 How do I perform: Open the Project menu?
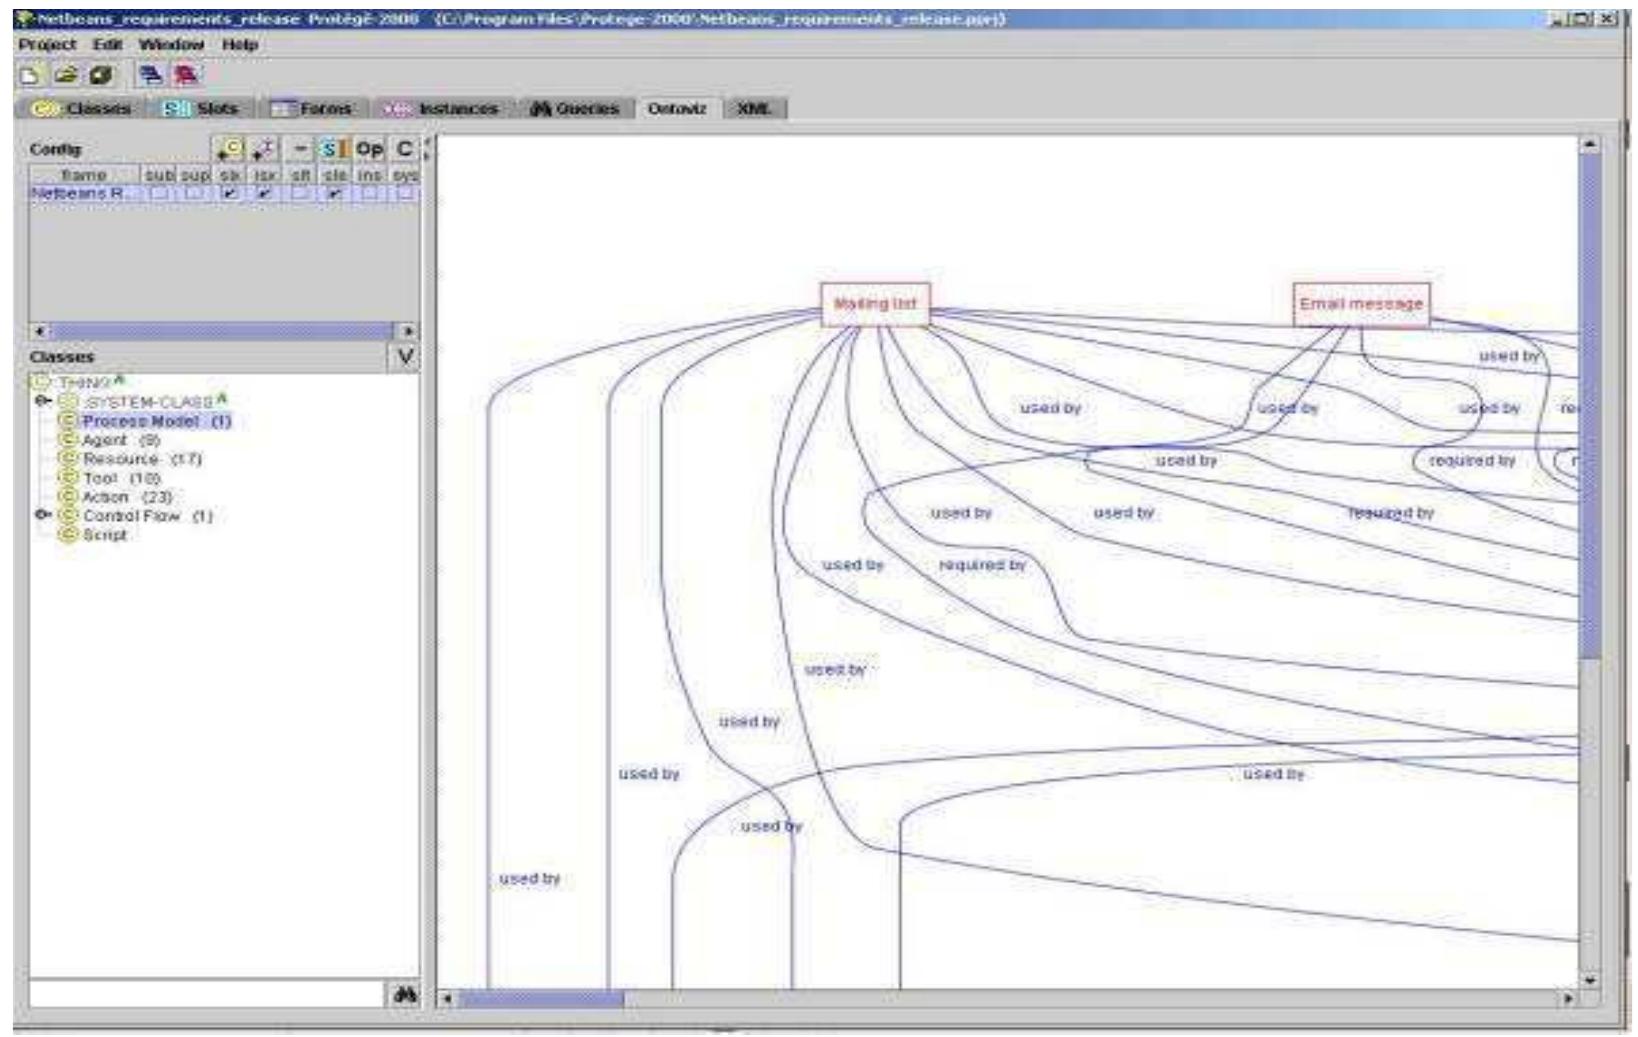(48, 44)
